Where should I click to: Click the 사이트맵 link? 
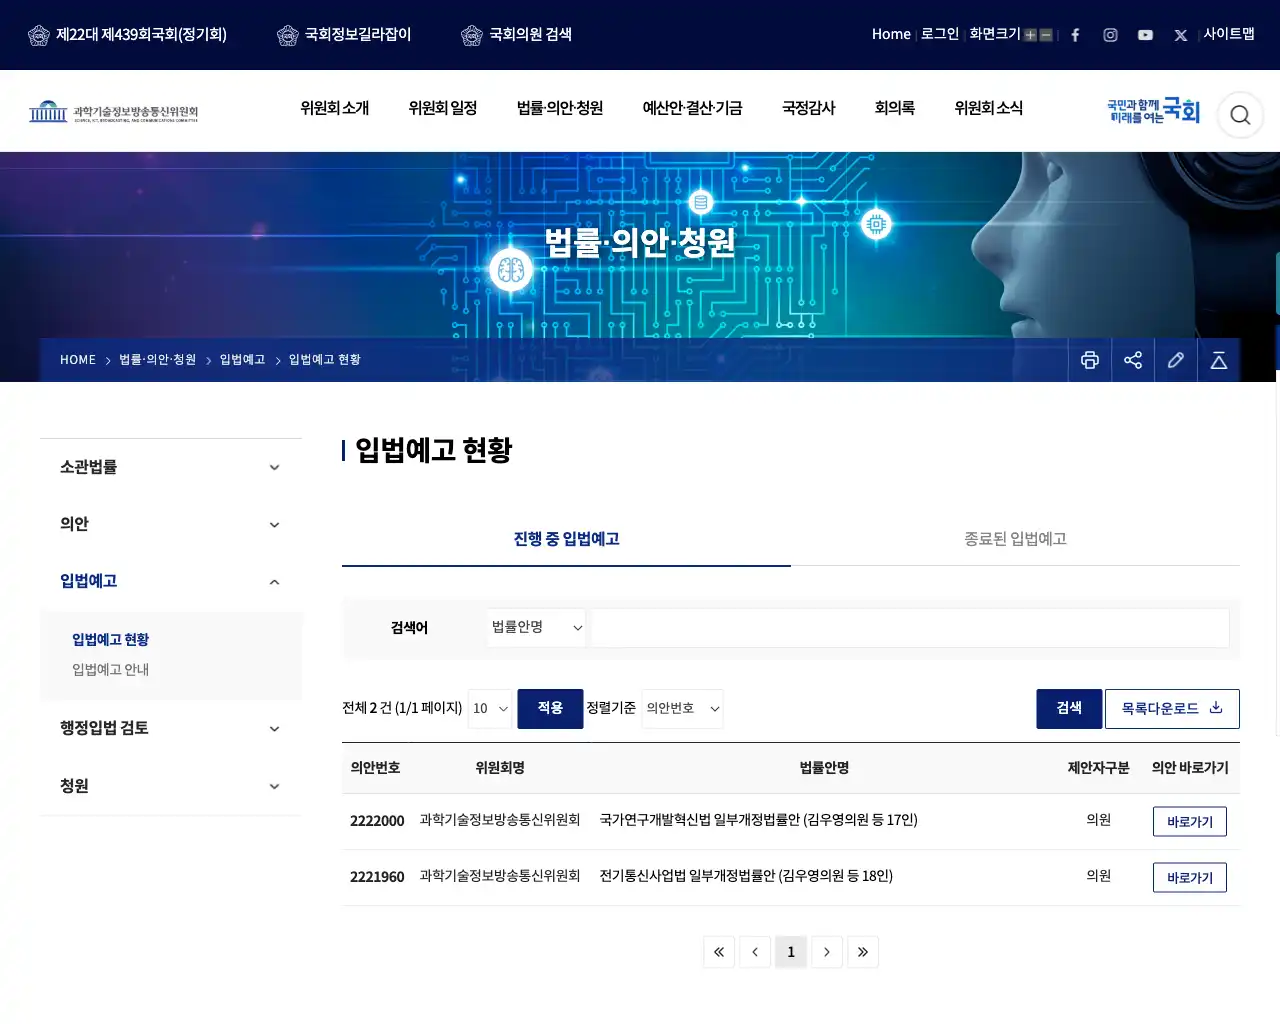point(1229,34)
